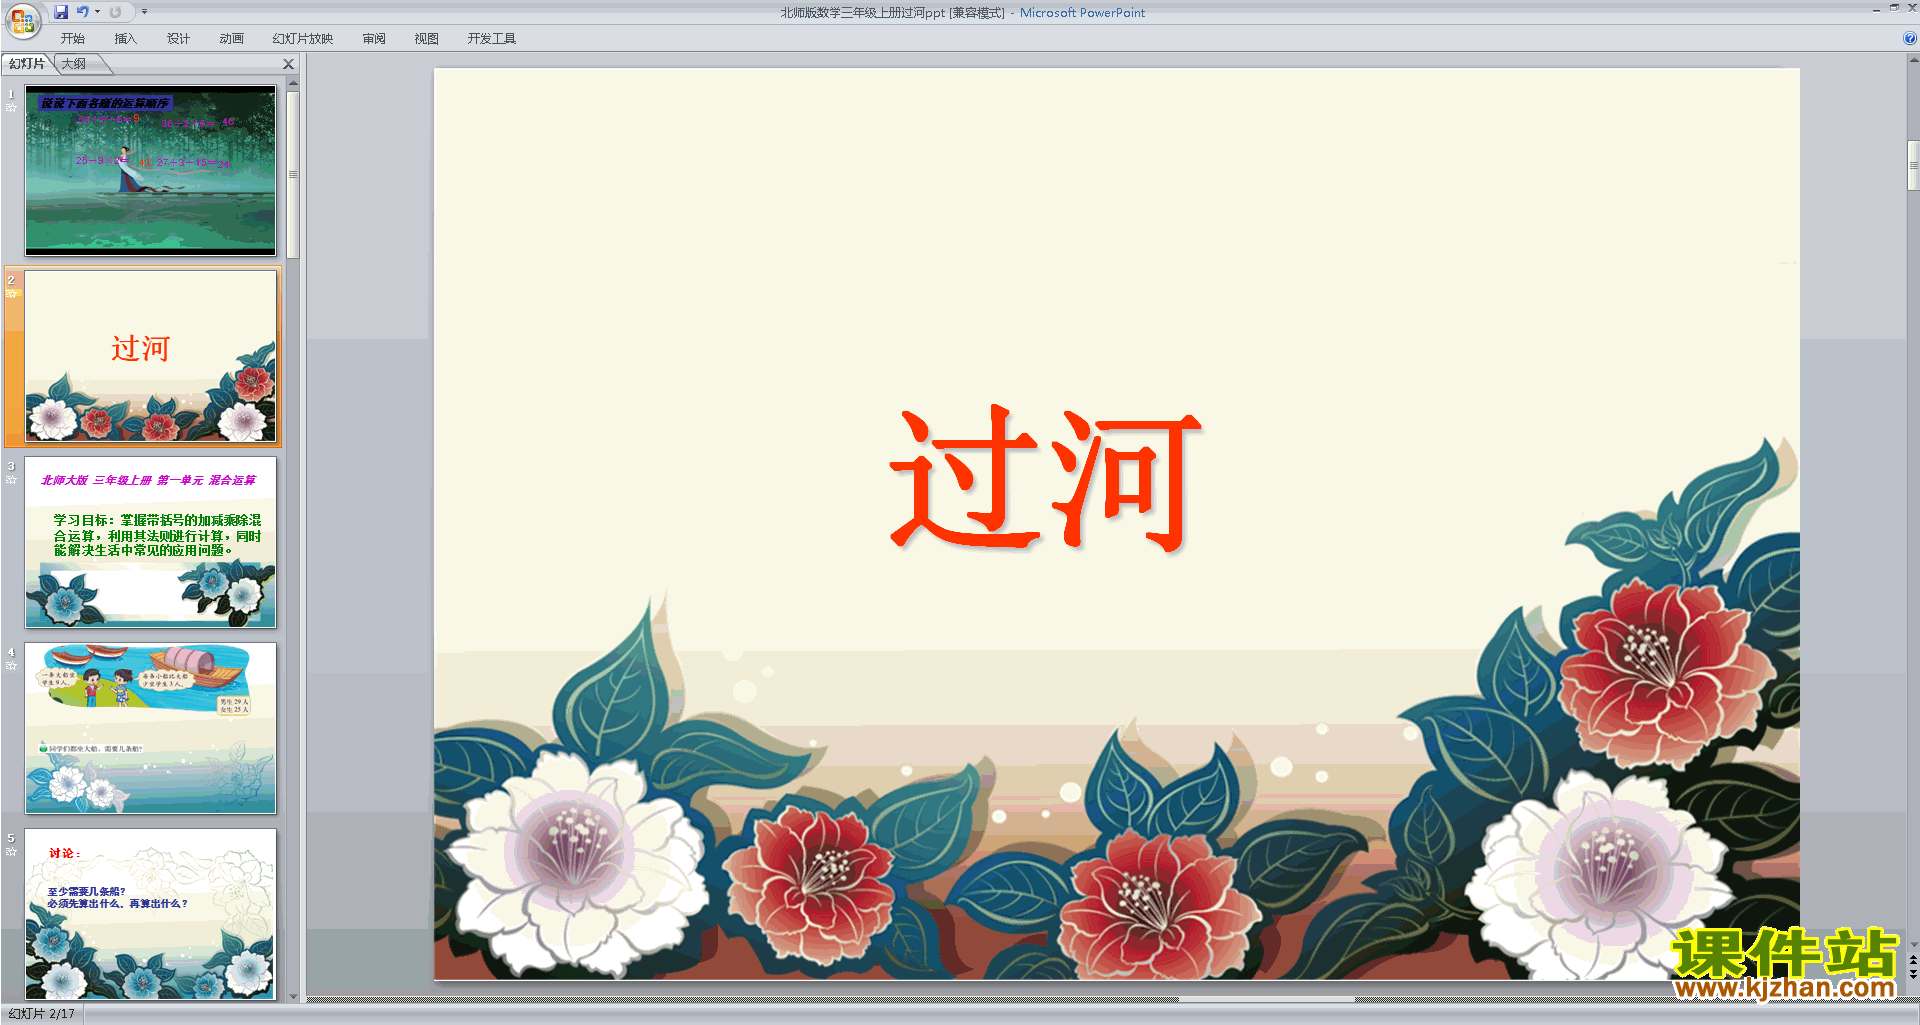Image resolution: width=1920 pixels, height=1025 pixels.
Task: Go to previous slide double-arrow button
Action: (1913, 960)
